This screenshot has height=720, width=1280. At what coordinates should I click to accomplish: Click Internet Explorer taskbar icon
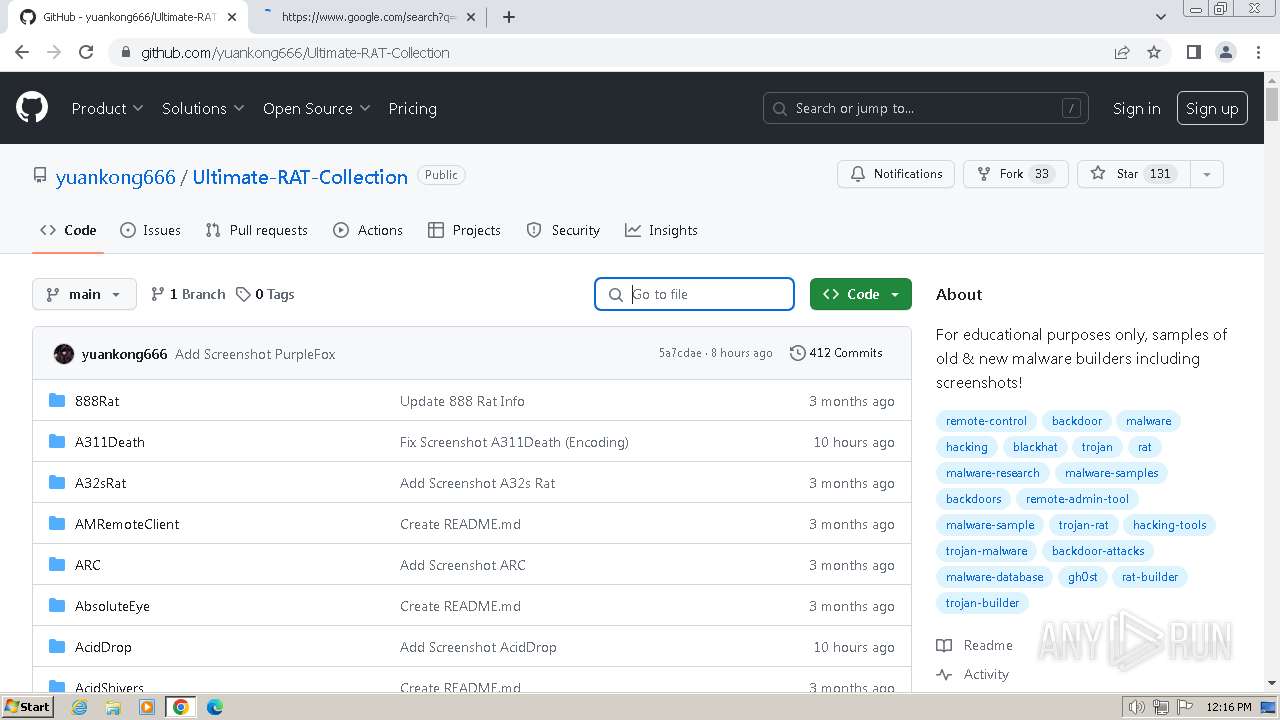click(80, 707)
